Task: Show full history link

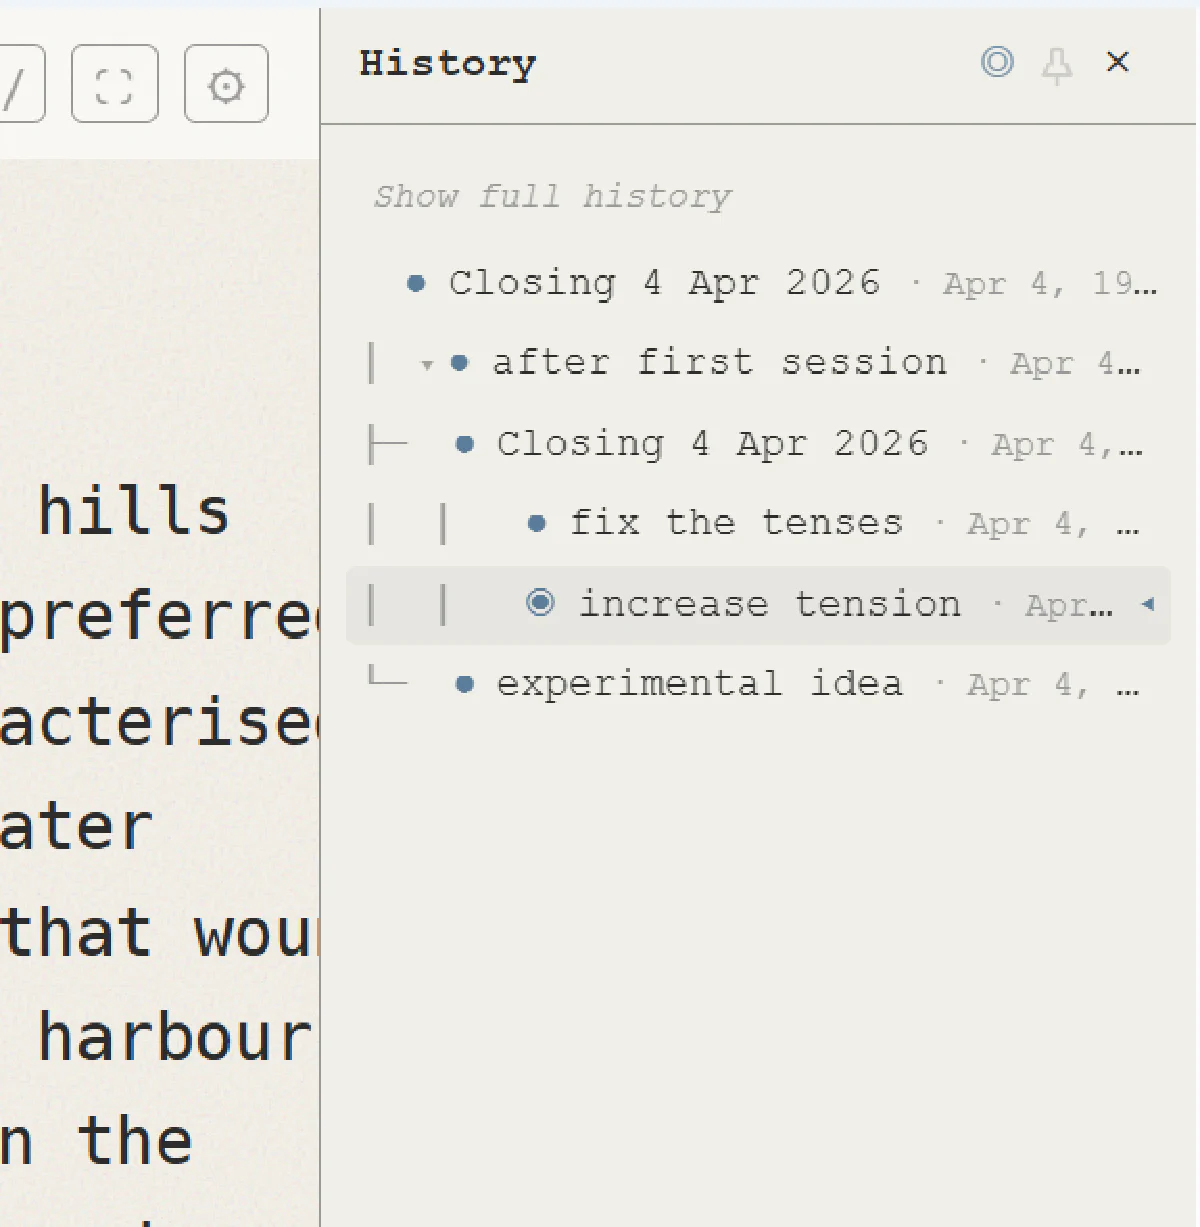Action: [552, 196]
